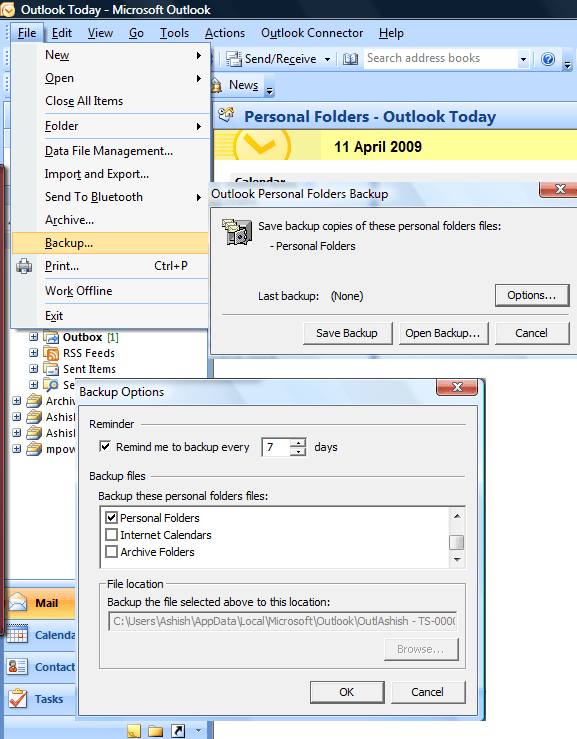The width and height of the screenshot is (577, 739).
Task: Decrease the reminder days spinner
Action: tap(298, 452)
